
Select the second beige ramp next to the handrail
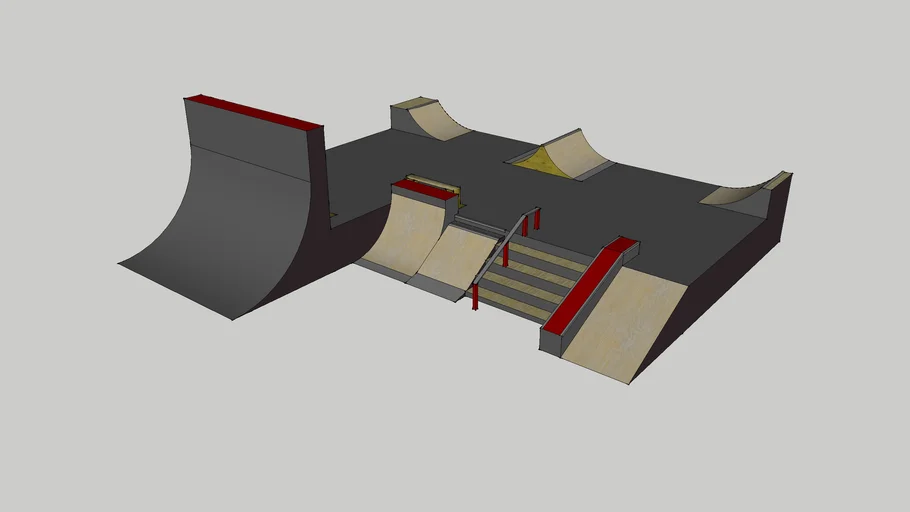[455, 257]
